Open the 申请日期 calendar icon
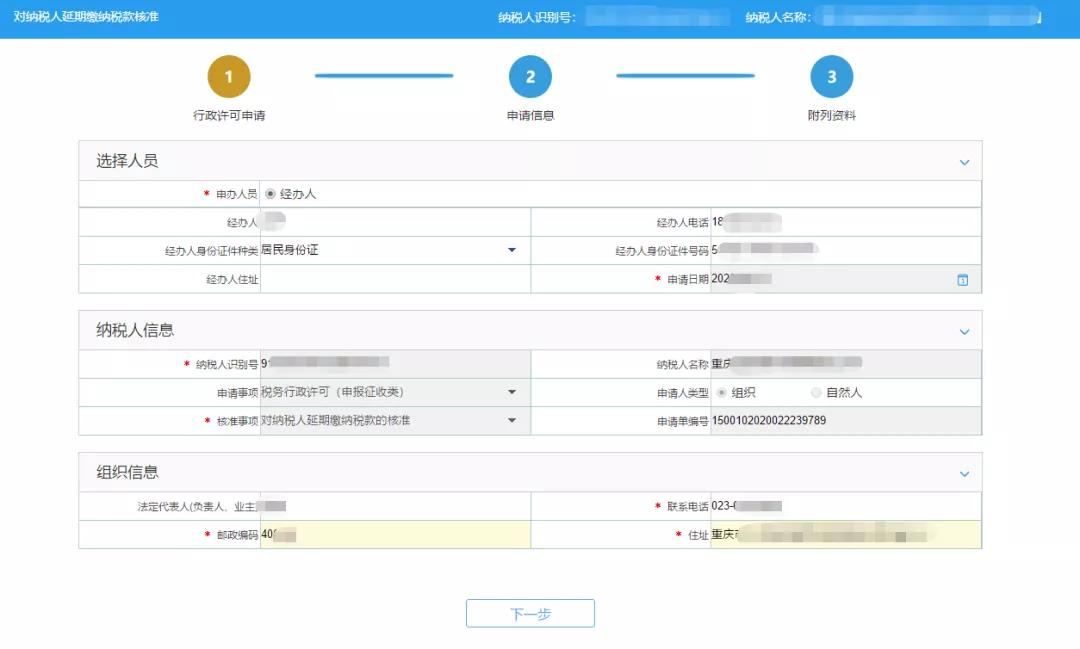The width and height of the screenshot is (1080, 649). pos(962,280)
